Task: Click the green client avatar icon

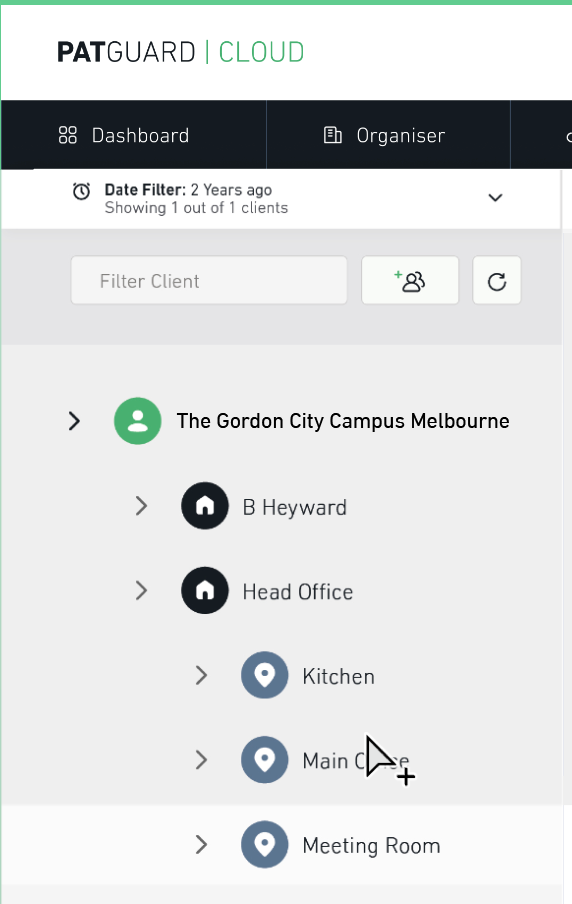Action: tap(138, 421)
